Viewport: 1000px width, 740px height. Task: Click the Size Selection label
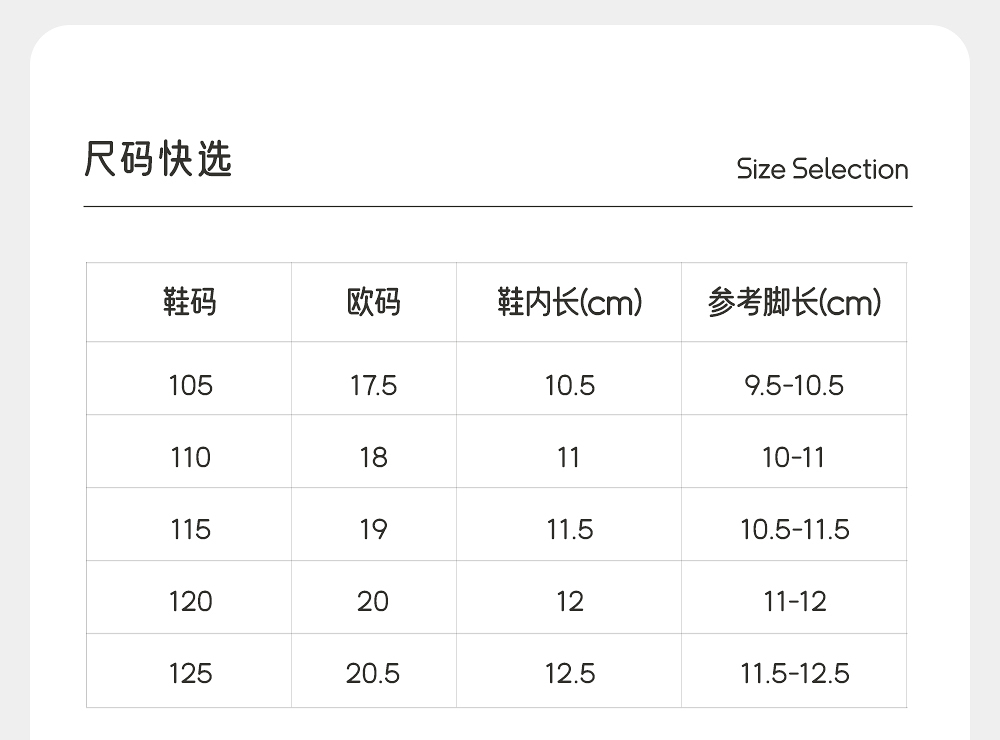tap(822, 169)
